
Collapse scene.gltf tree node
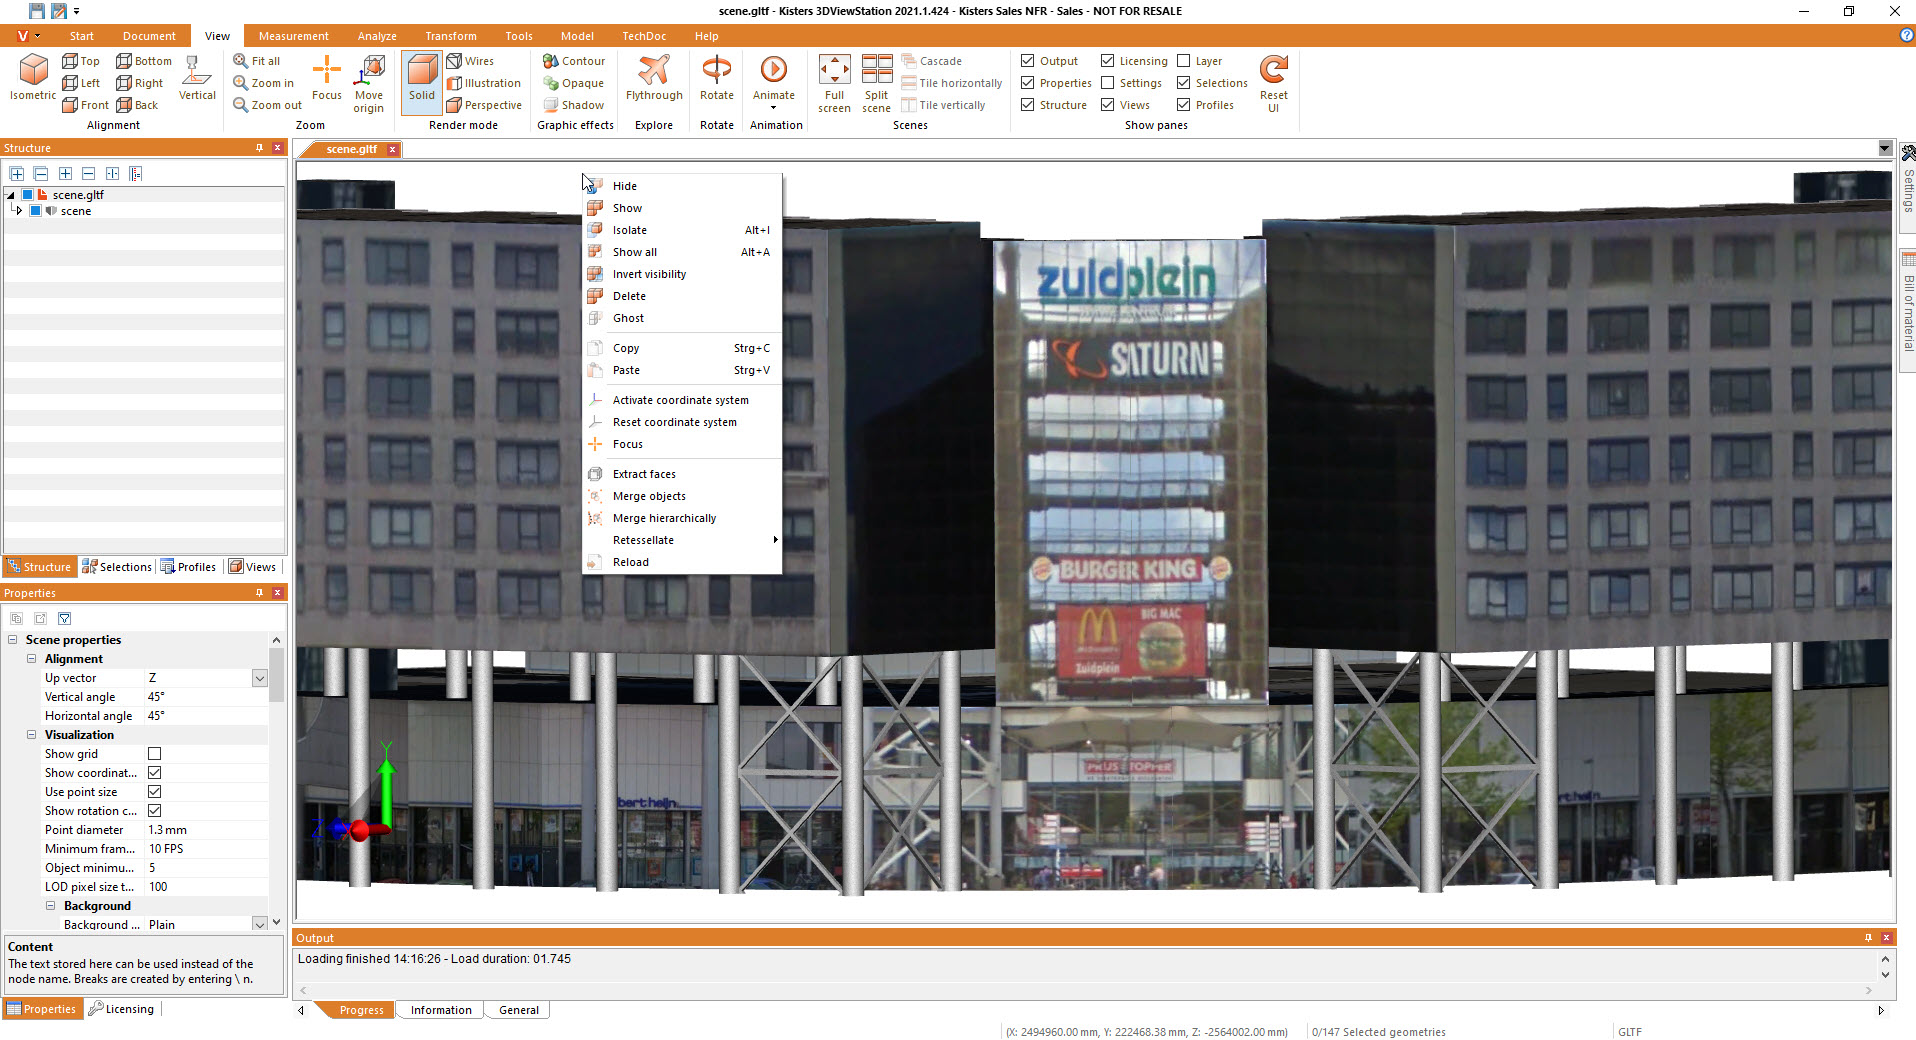pos(10,195)
